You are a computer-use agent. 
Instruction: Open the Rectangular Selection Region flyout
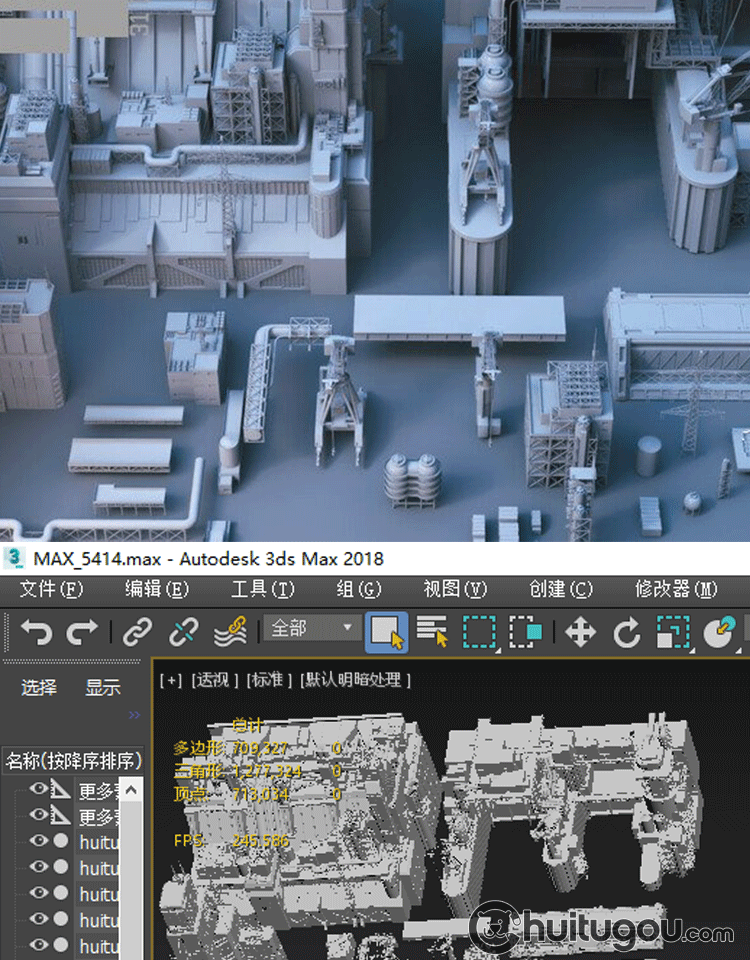point(480,632)
